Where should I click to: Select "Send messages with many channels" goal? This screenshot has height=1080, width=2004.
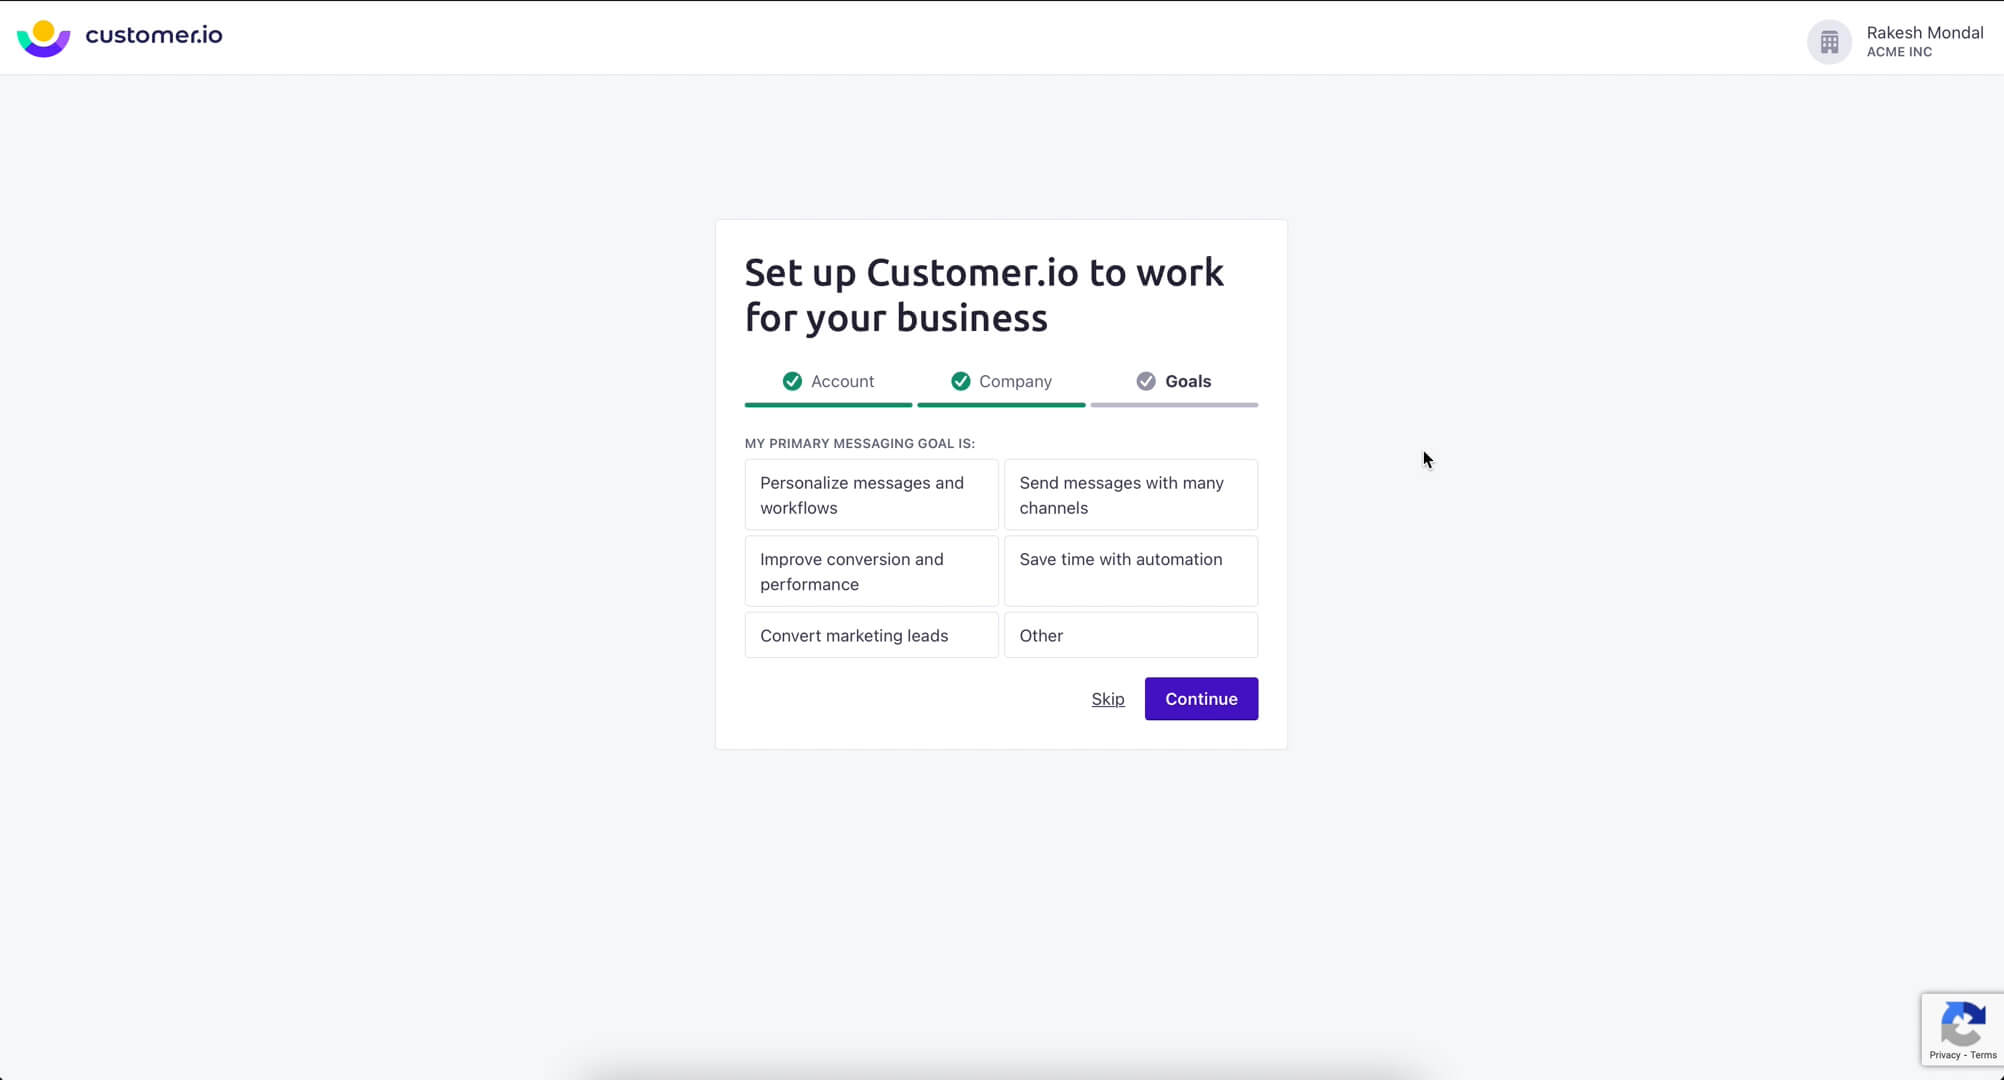(1130, 495)
